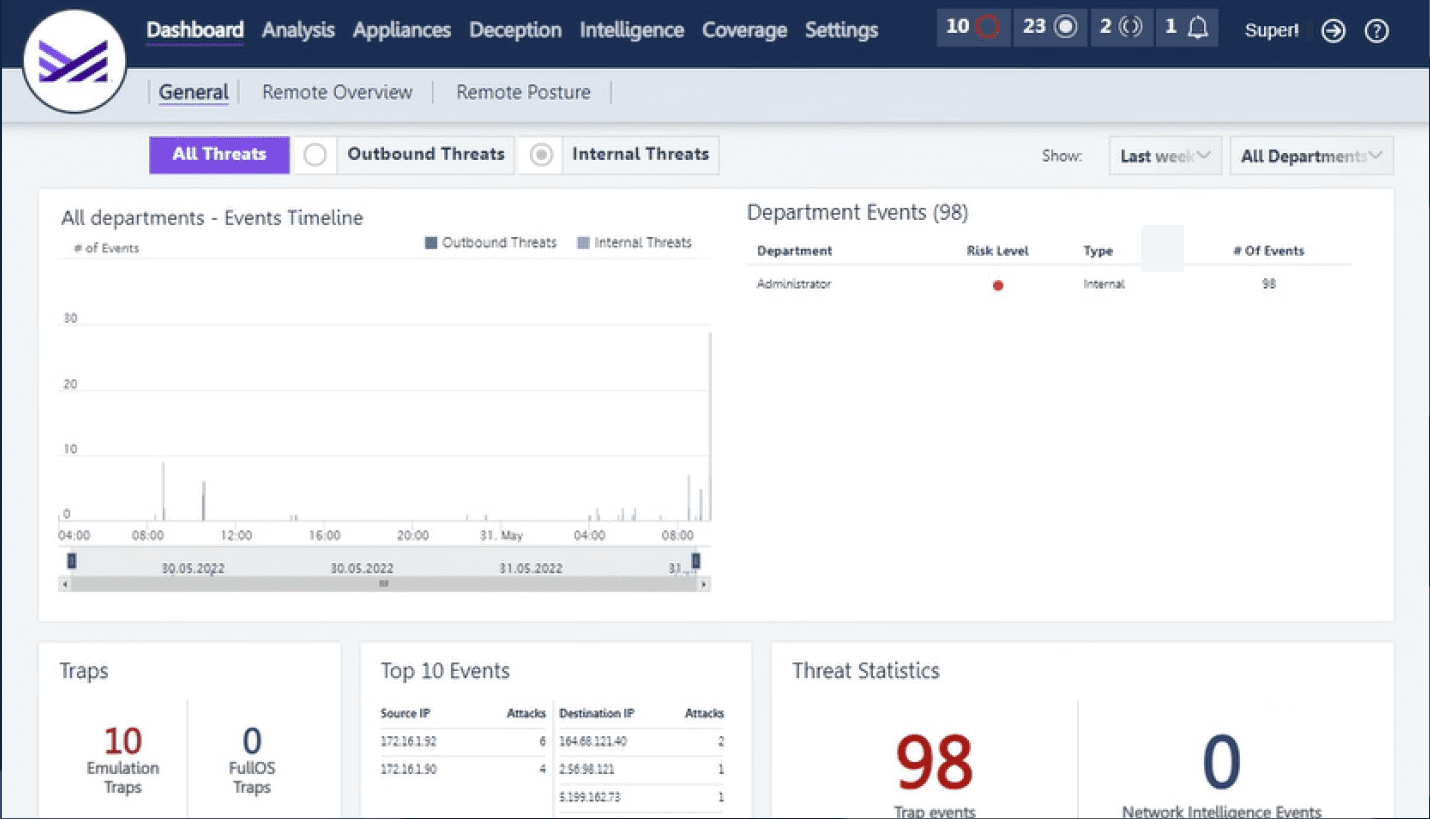
Task: Open the Deception menu
Action: (x=515, y=30)
